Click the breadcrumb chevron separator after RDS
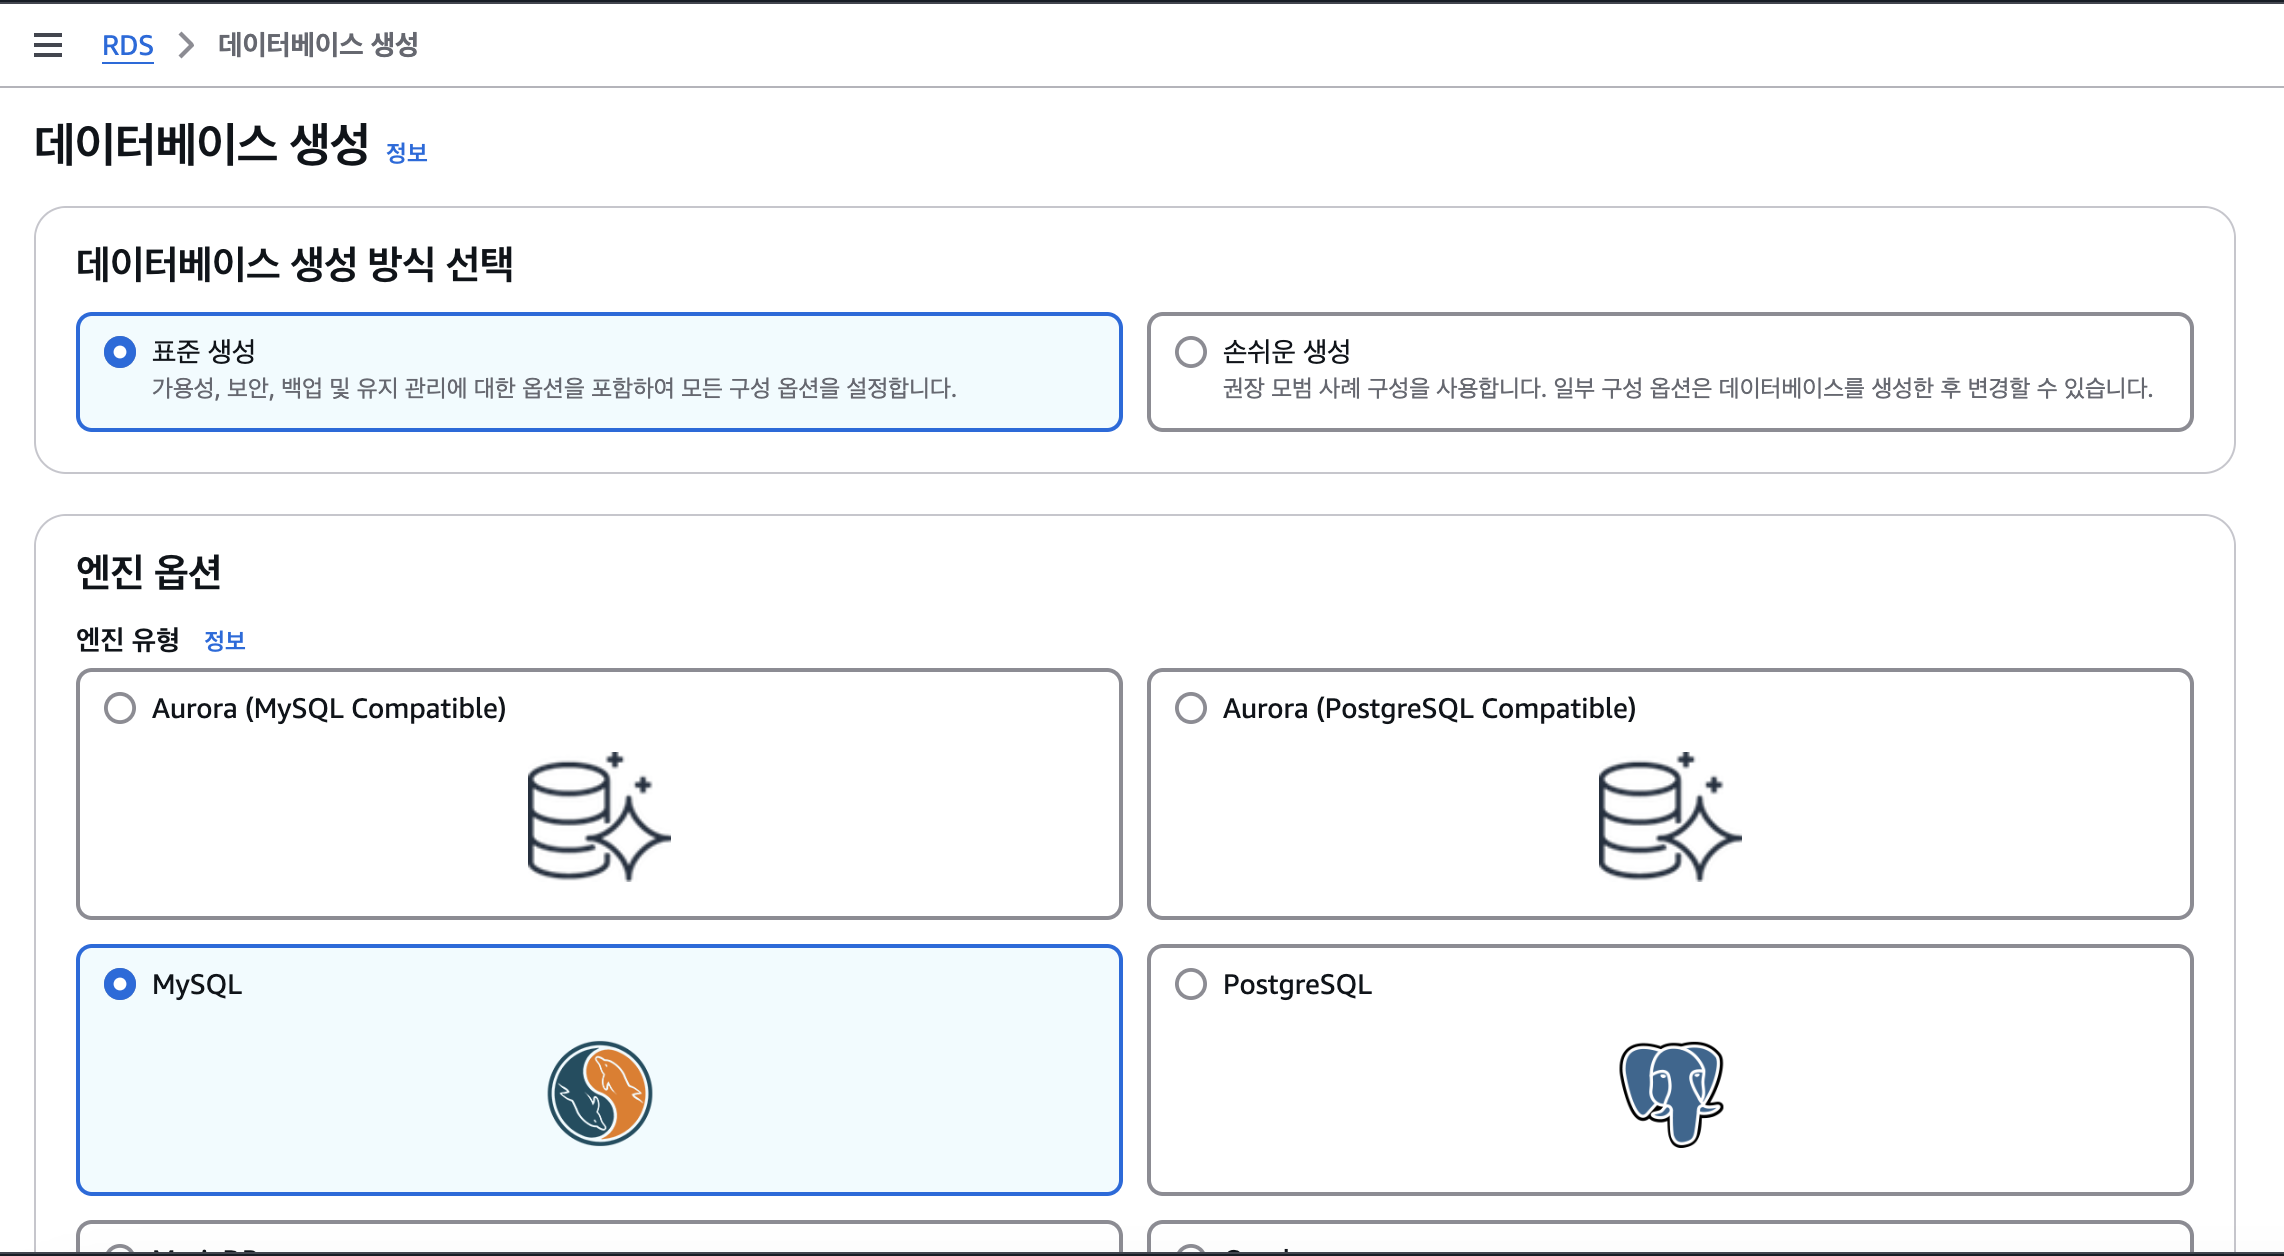This screenshot has width=2284, height=1256. click(x=186, y=45)
